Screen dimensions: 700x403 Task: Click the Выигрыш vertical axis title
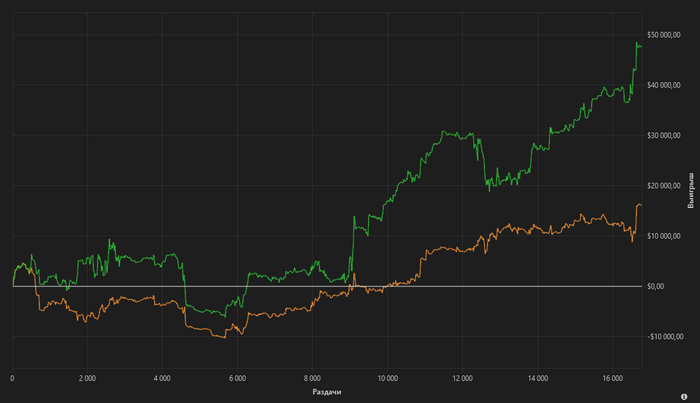[691, 191]
